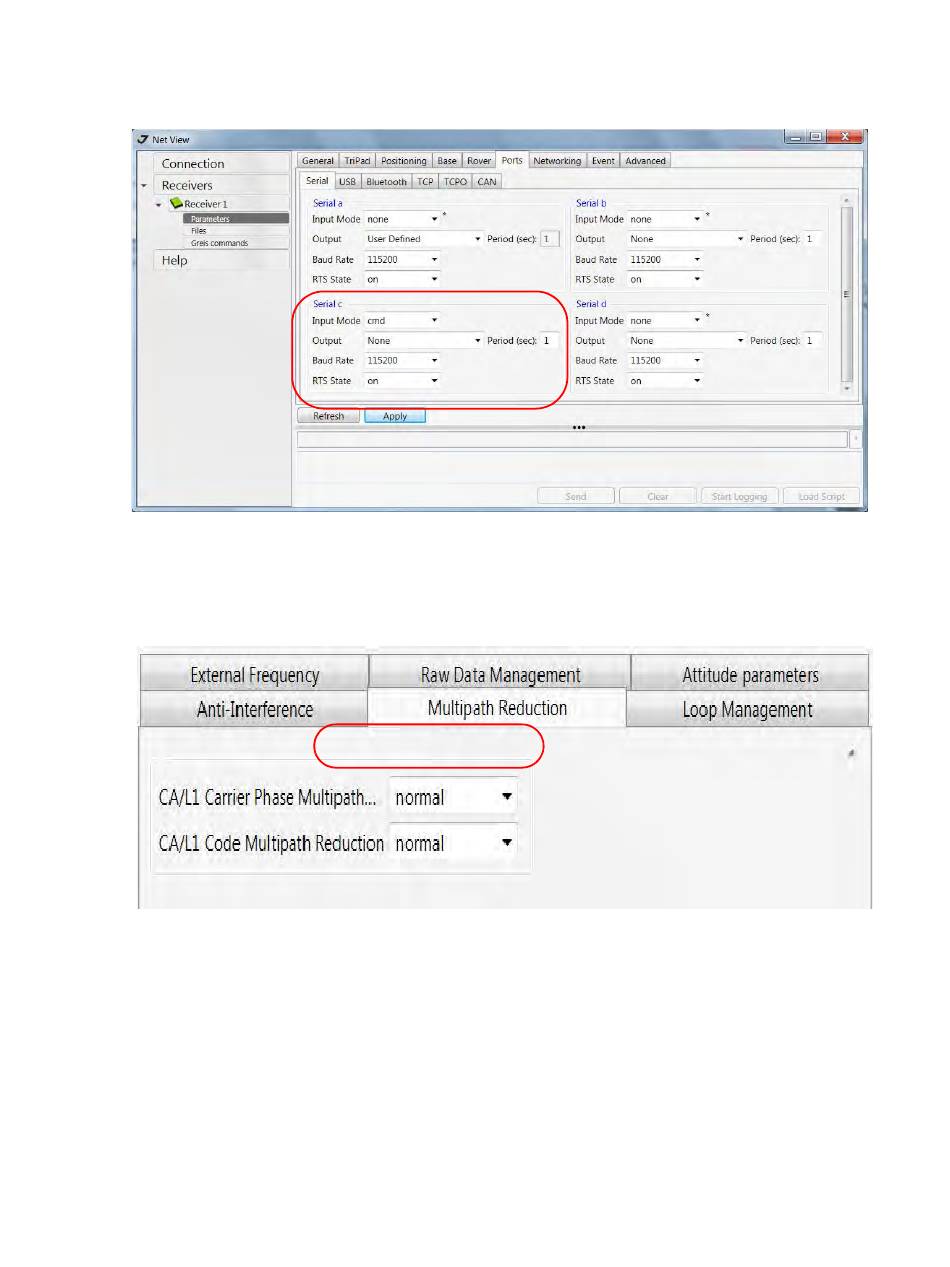Switch to the General tab
The height and width of the screenshot is (1267, 950).
318,161
